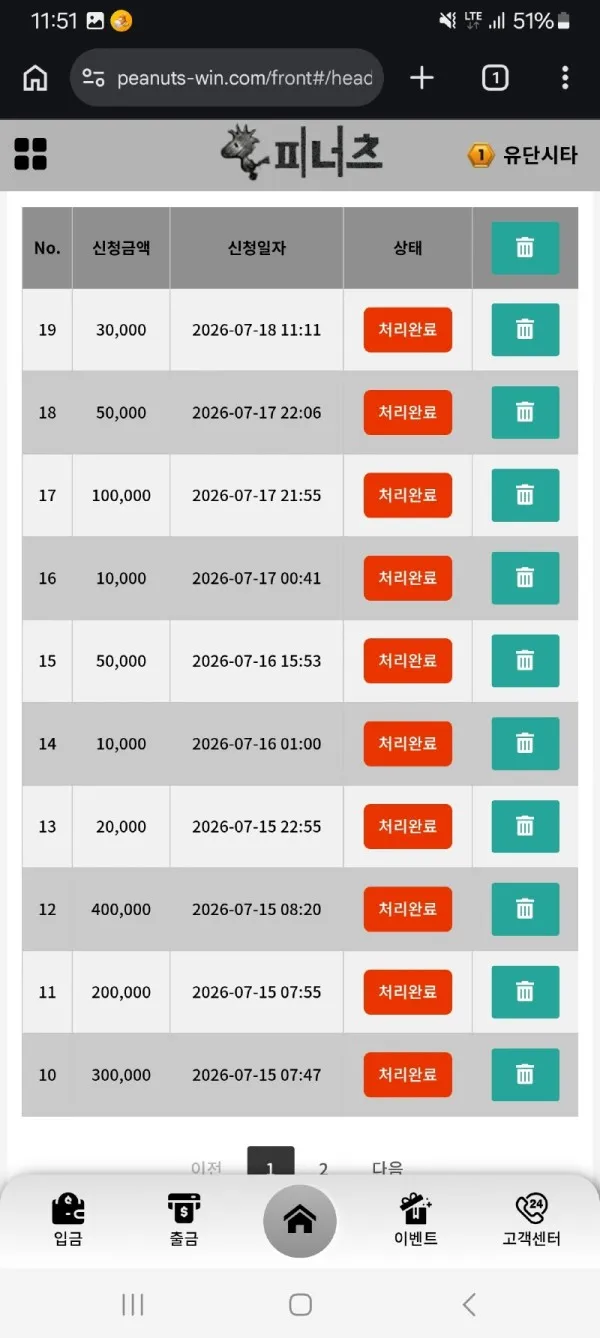Tap 다음 to go to next page
600x1338 pixels.
pyautogui.click(x=387, y=1168)
